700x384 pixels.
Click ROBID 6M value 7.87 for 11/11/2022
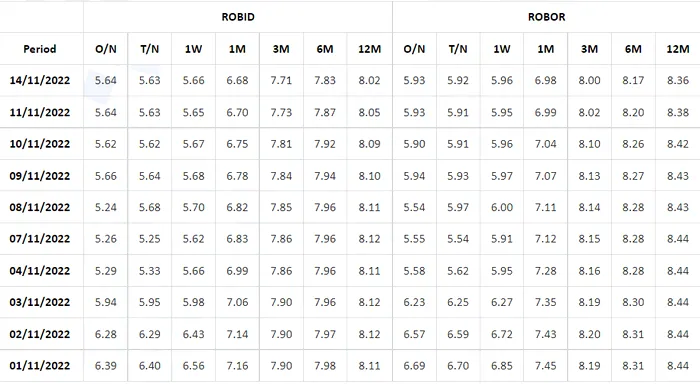pos(325,112)
